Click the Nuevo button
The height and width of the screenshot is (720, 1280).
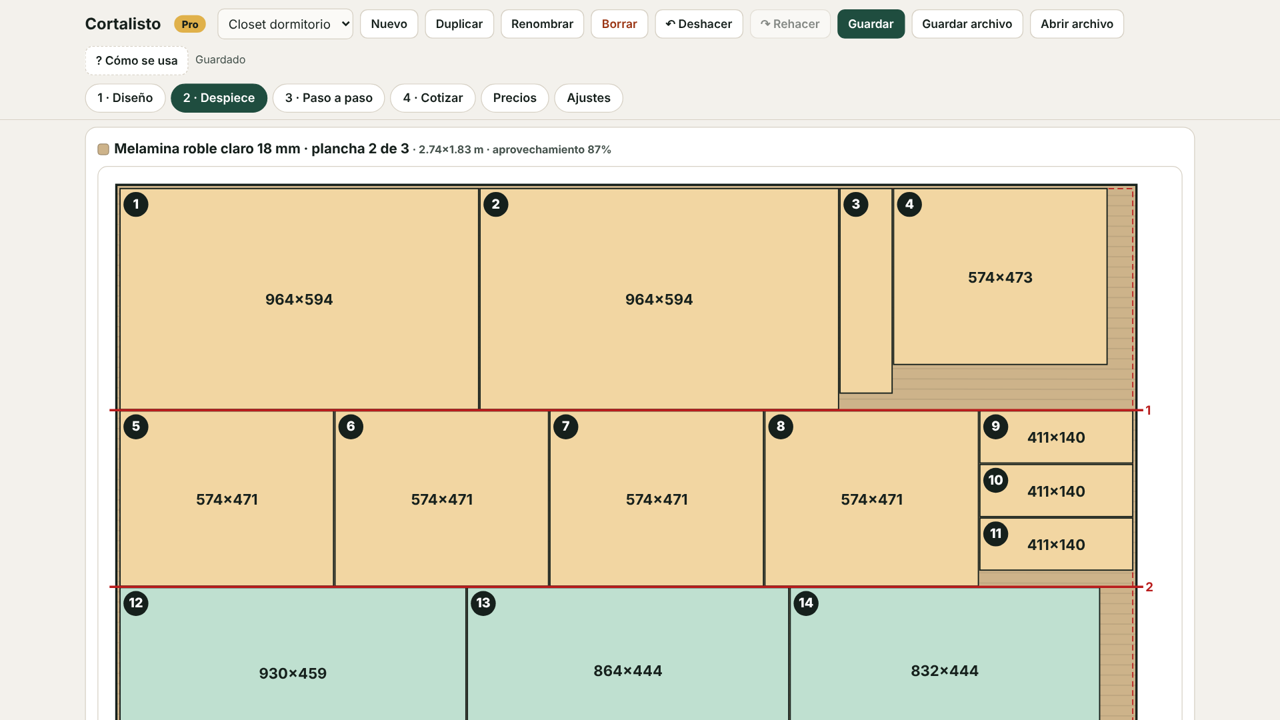[x=389, y=24]
